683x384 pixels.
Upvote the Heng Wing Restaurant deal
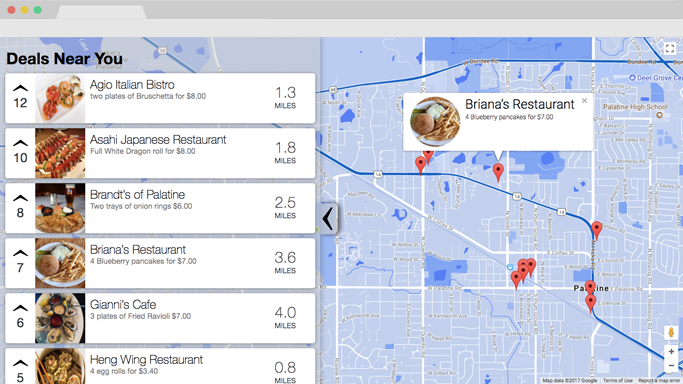[x=20, y=363]
